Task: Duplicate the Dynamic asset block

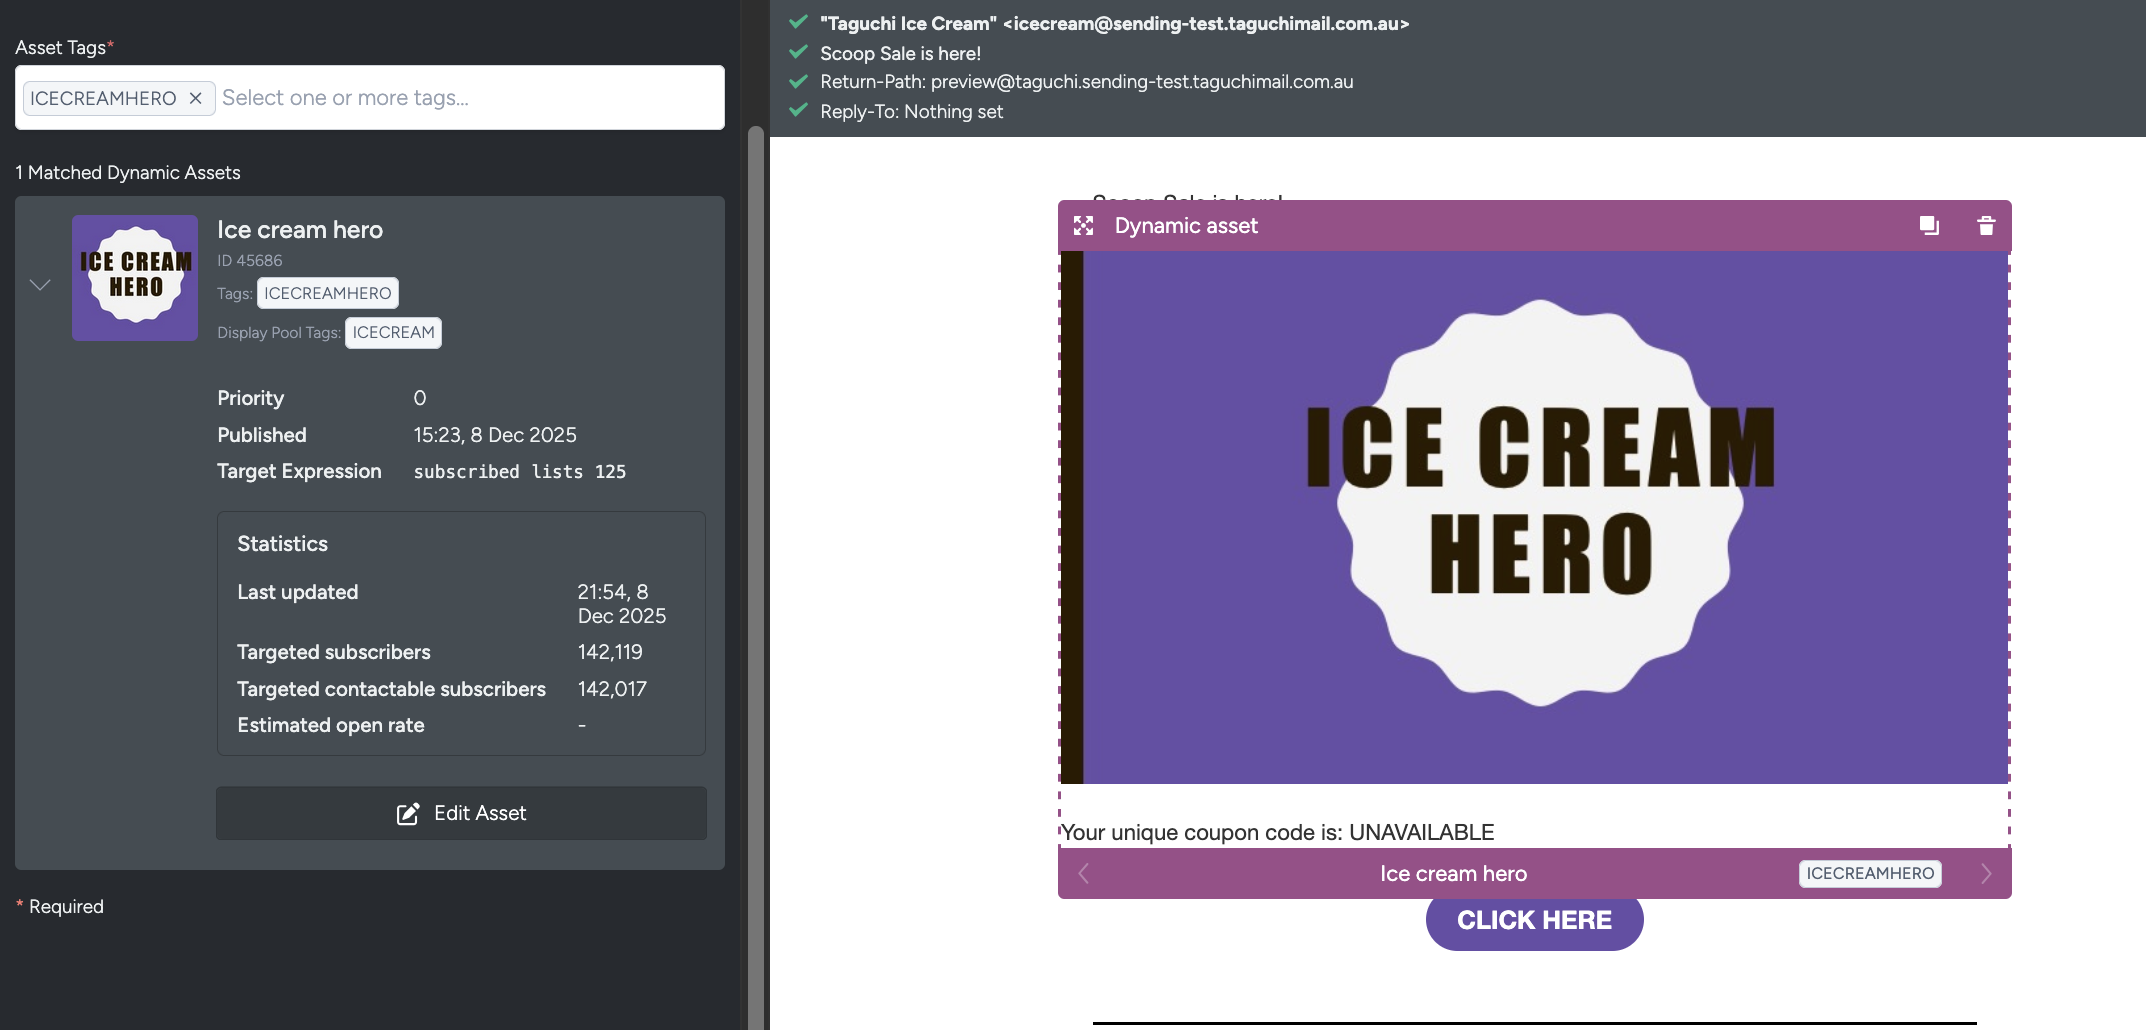Action: coord(1928,226)
